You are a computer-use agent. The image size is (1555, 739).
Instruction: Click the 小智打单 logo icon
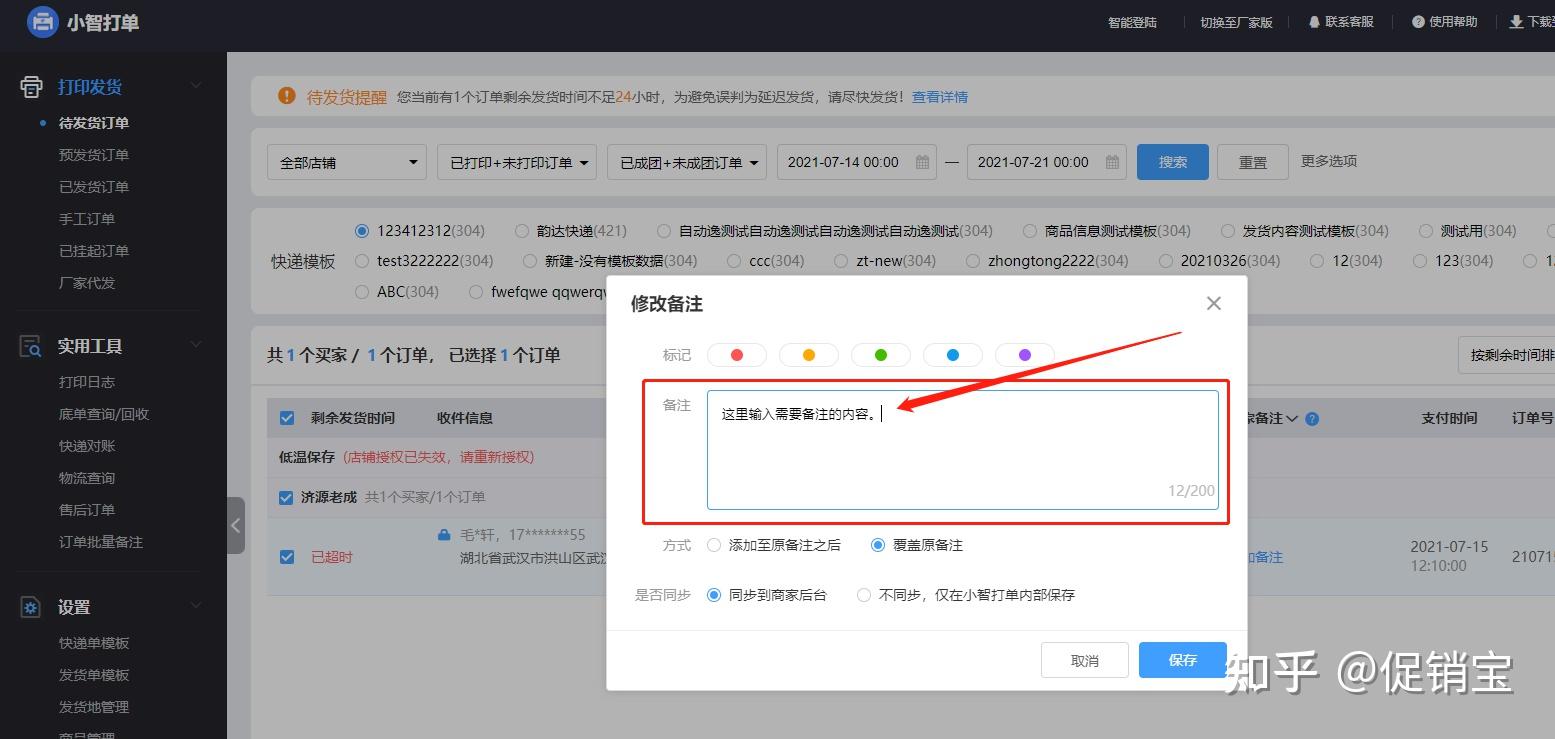tap(42, 21)
